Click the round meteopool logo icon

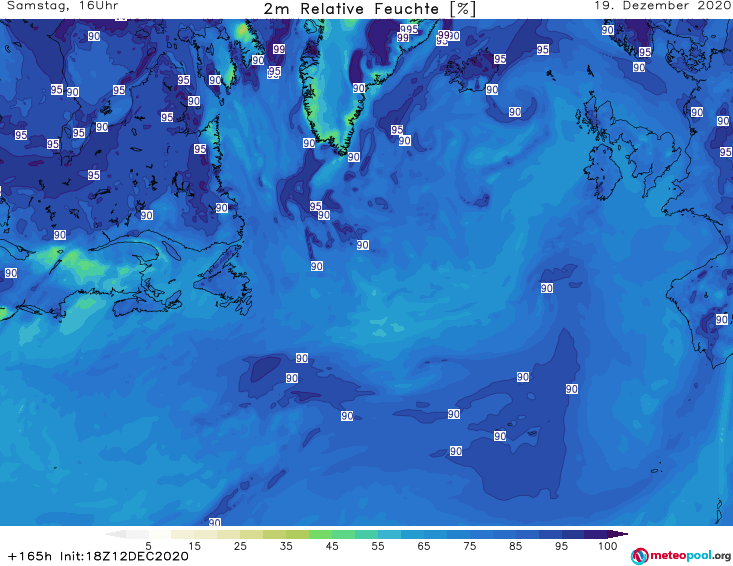[x=639, y=556]
